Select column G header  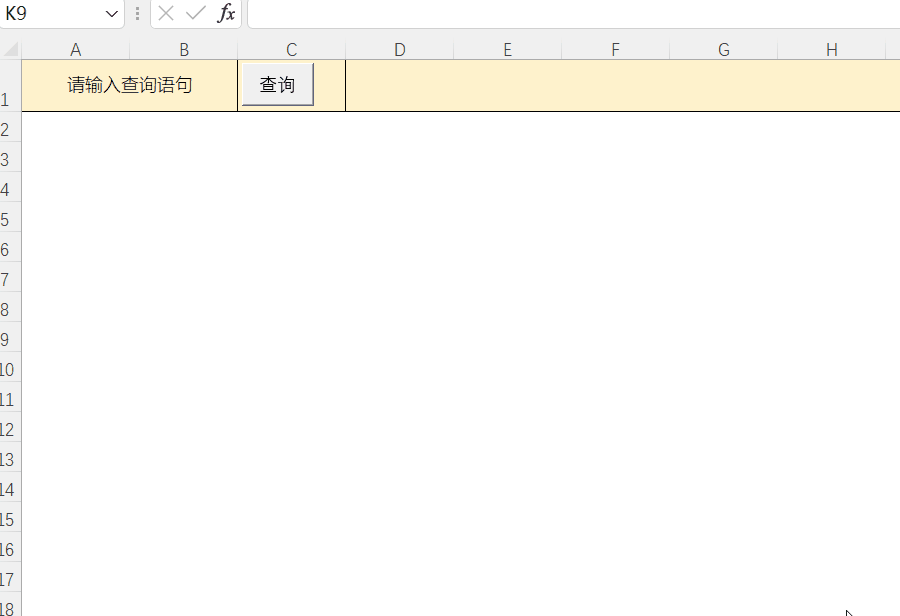[723, 50]
